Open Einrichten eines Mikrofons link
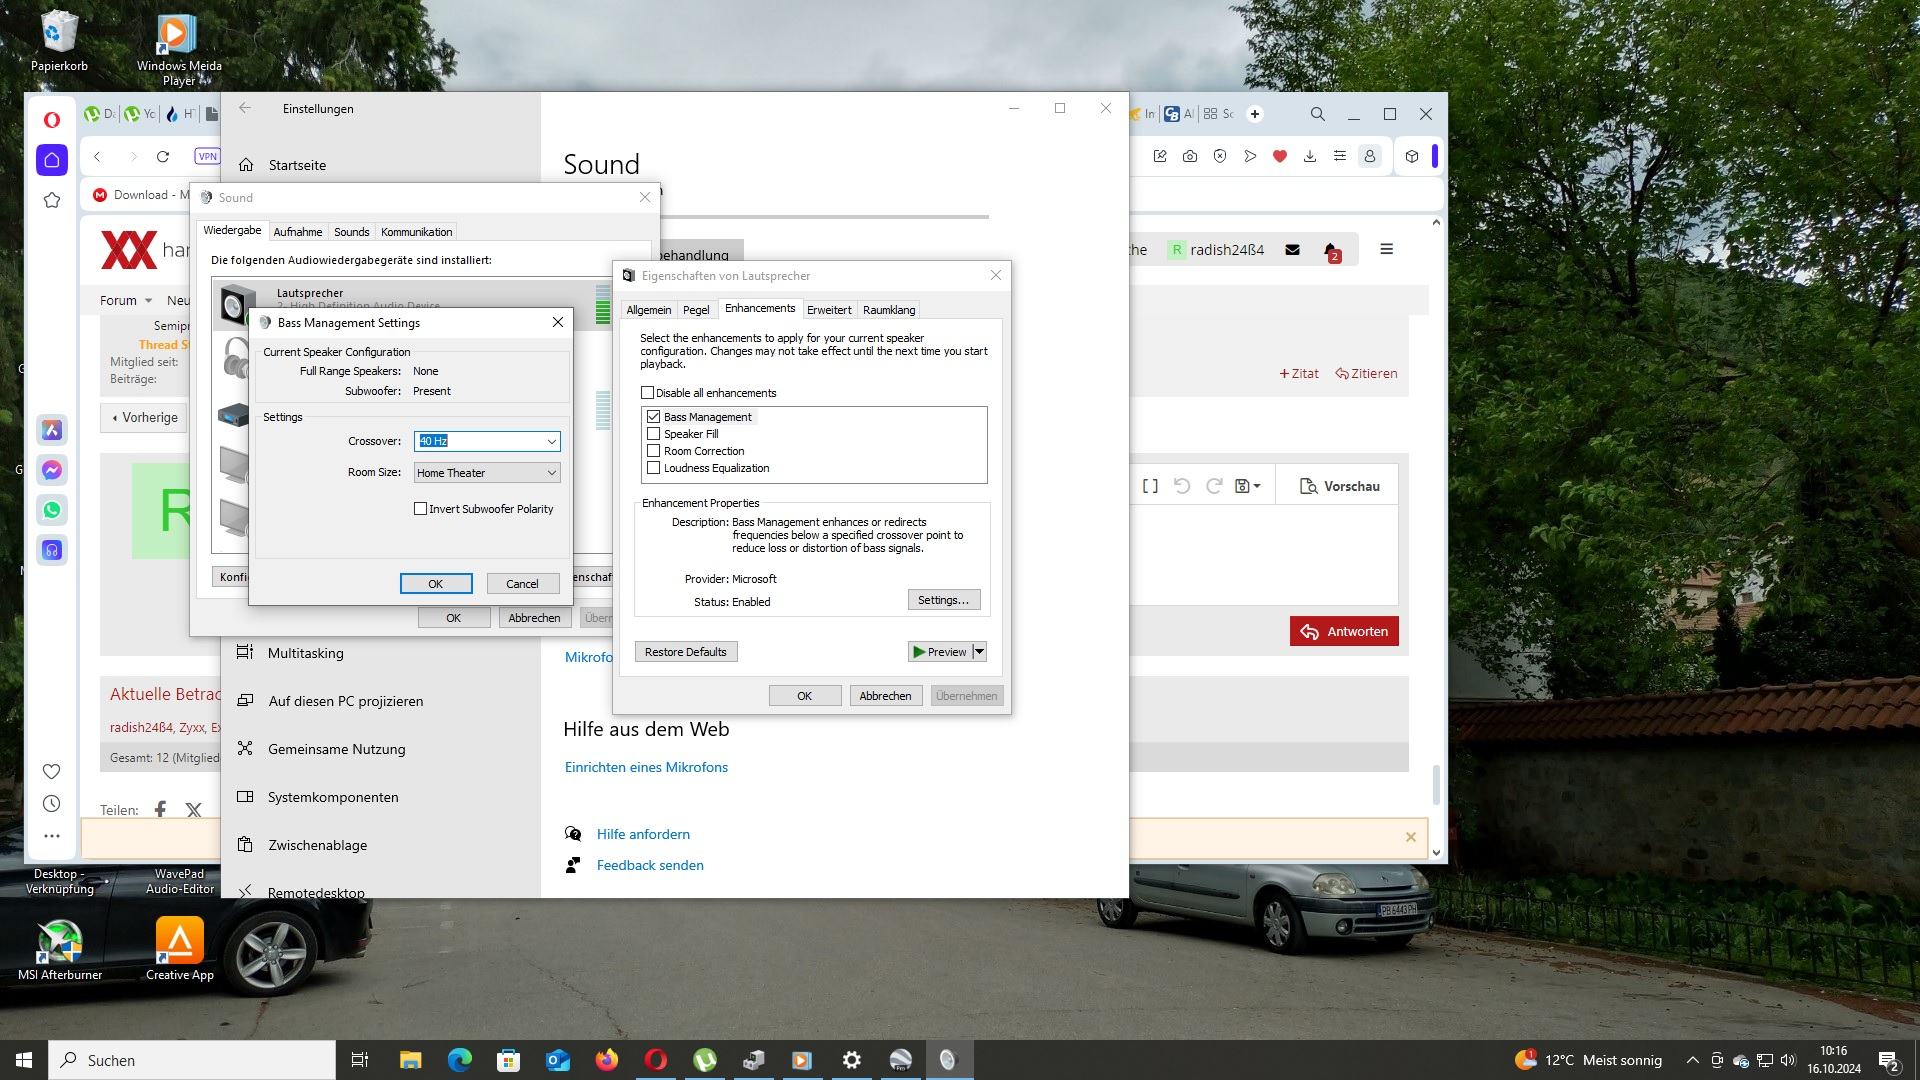The height and width of the screenshot is (1080, 1920). [x=646, y=767]
